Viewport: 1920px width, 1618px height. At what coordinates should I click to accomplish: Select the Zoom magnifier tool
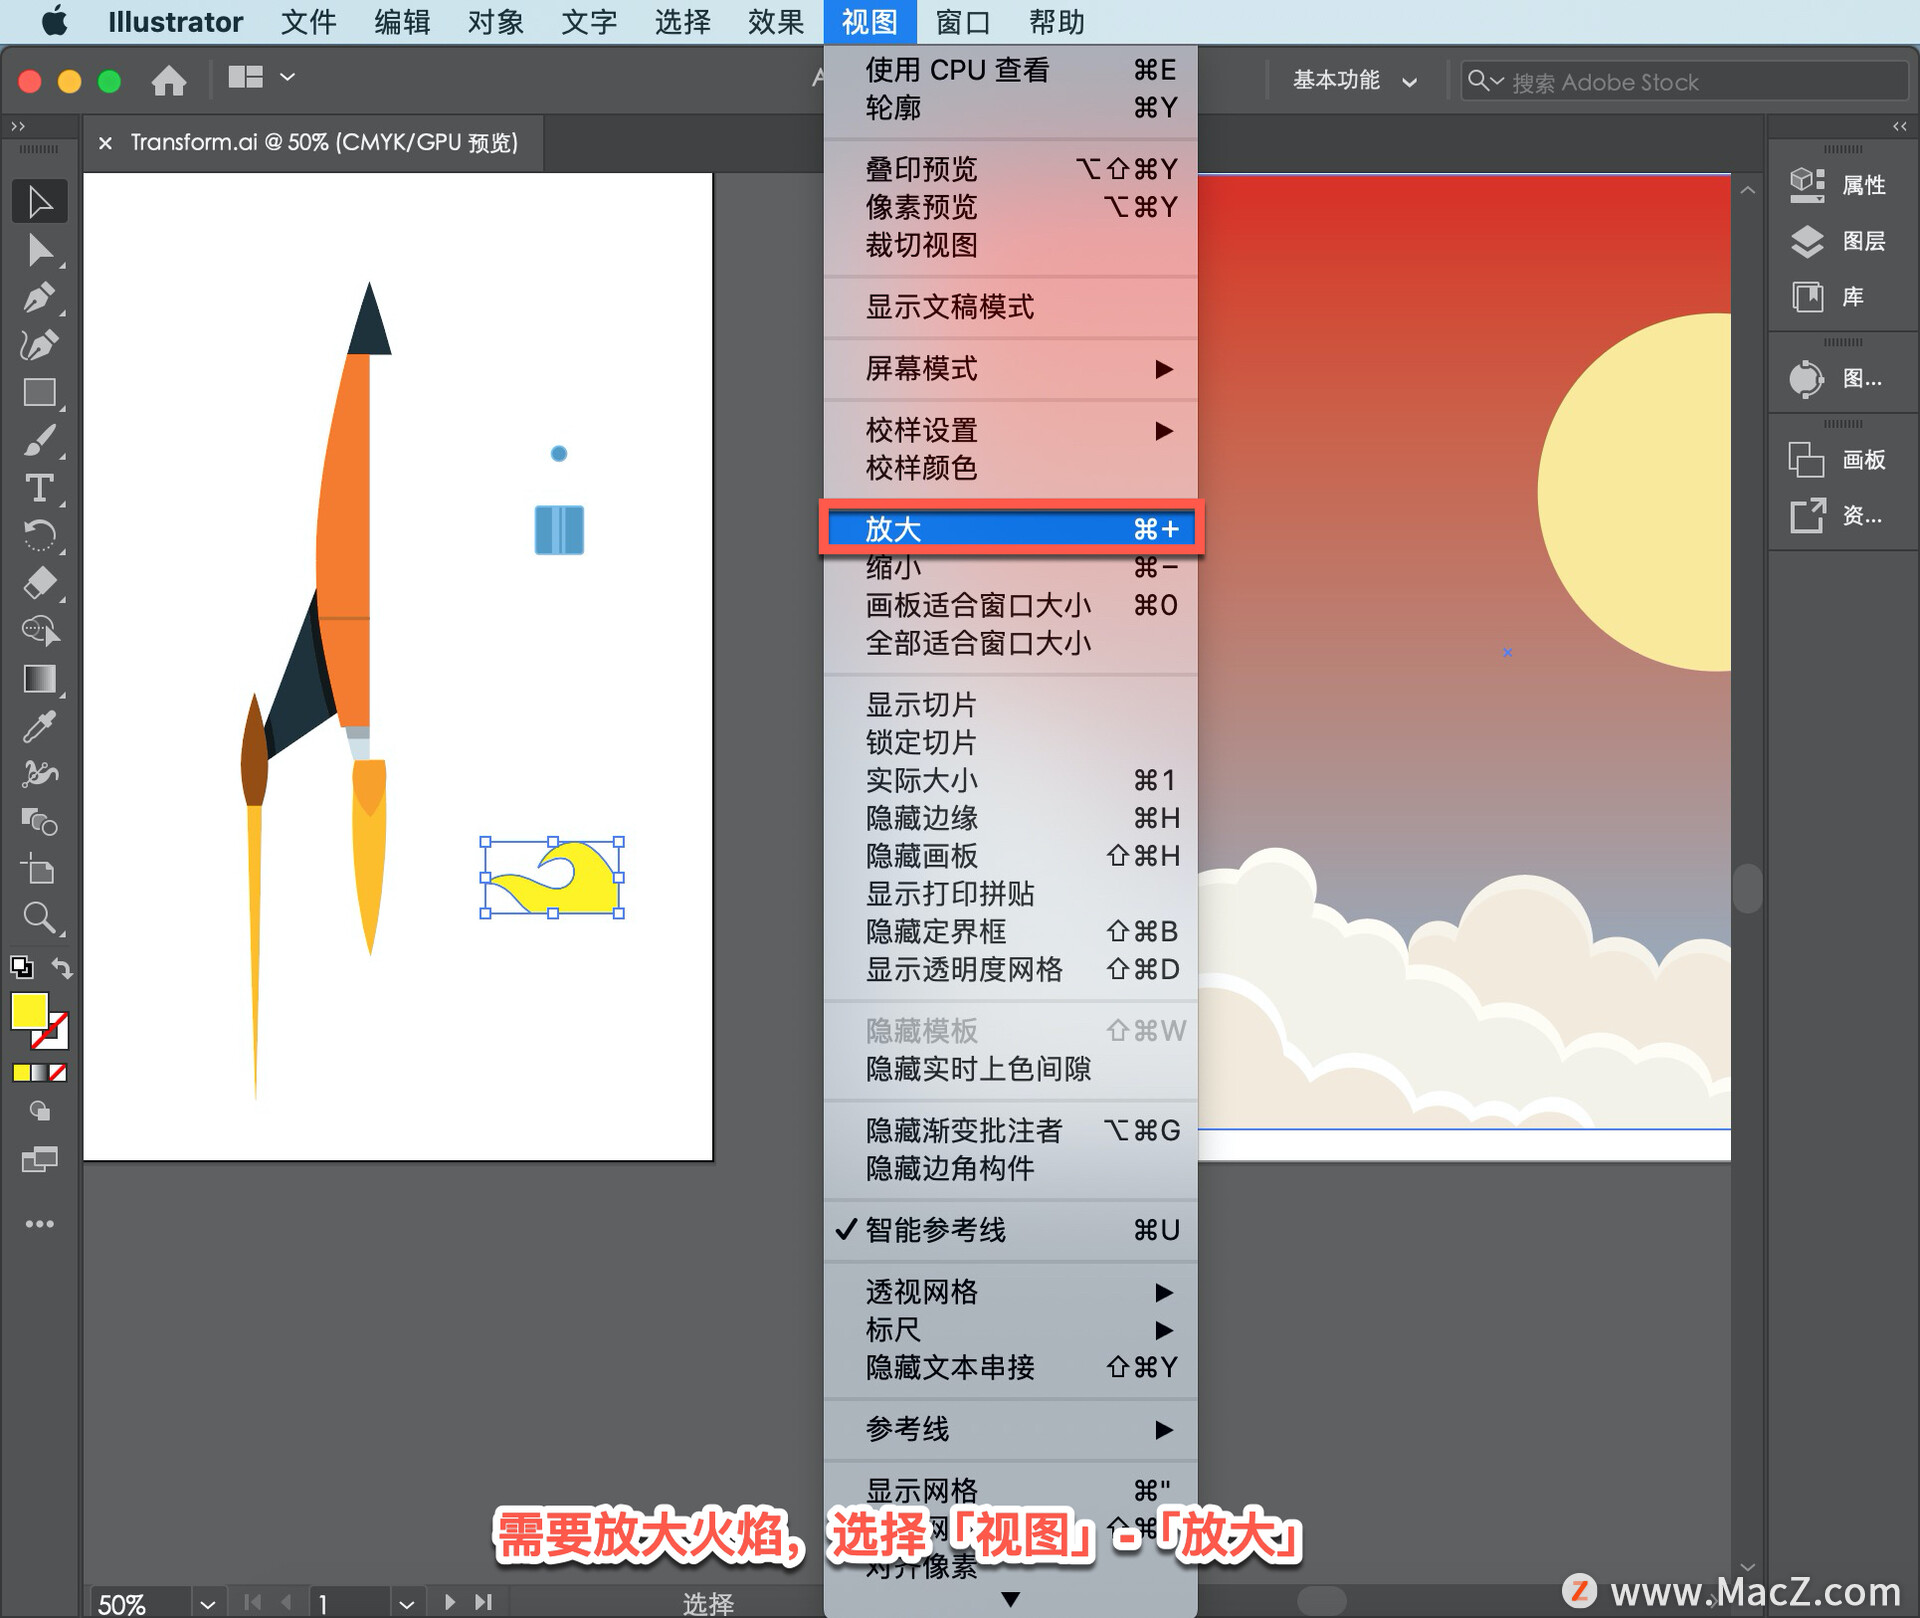(x=40, y=917)
